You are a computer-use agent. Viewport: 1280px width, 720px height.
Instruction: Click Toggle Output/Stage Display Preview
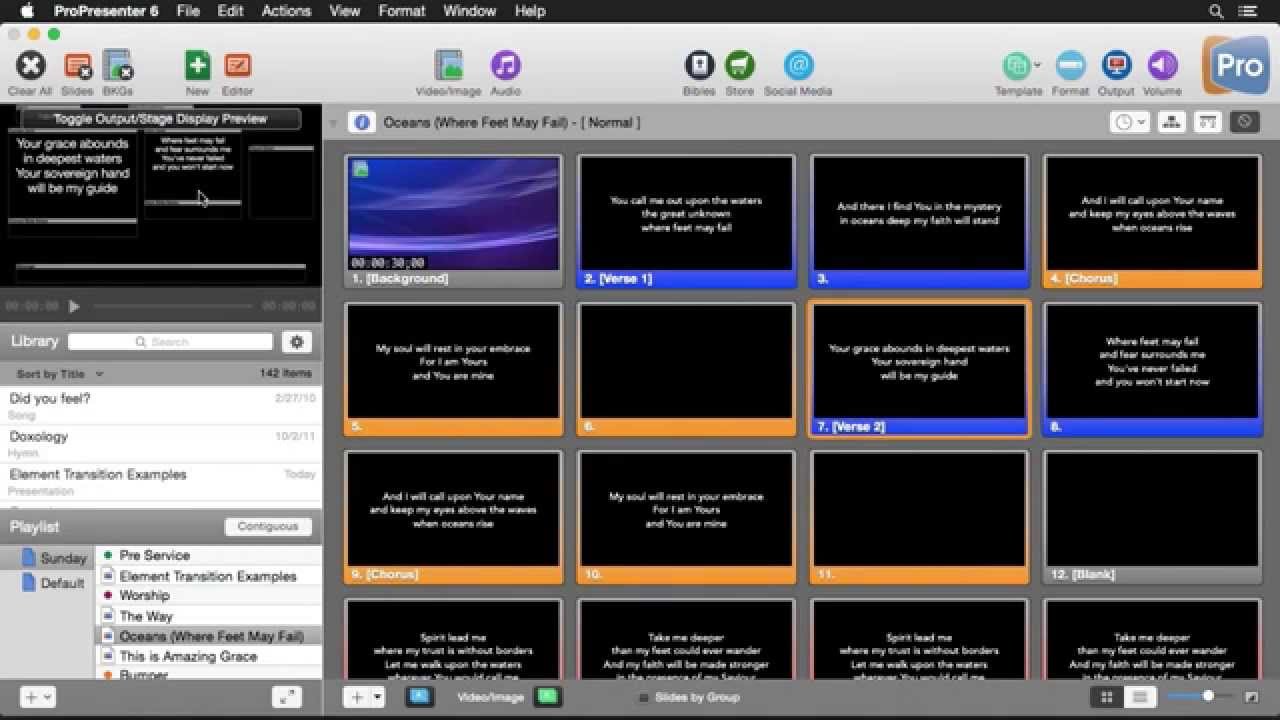pos(160,118)
